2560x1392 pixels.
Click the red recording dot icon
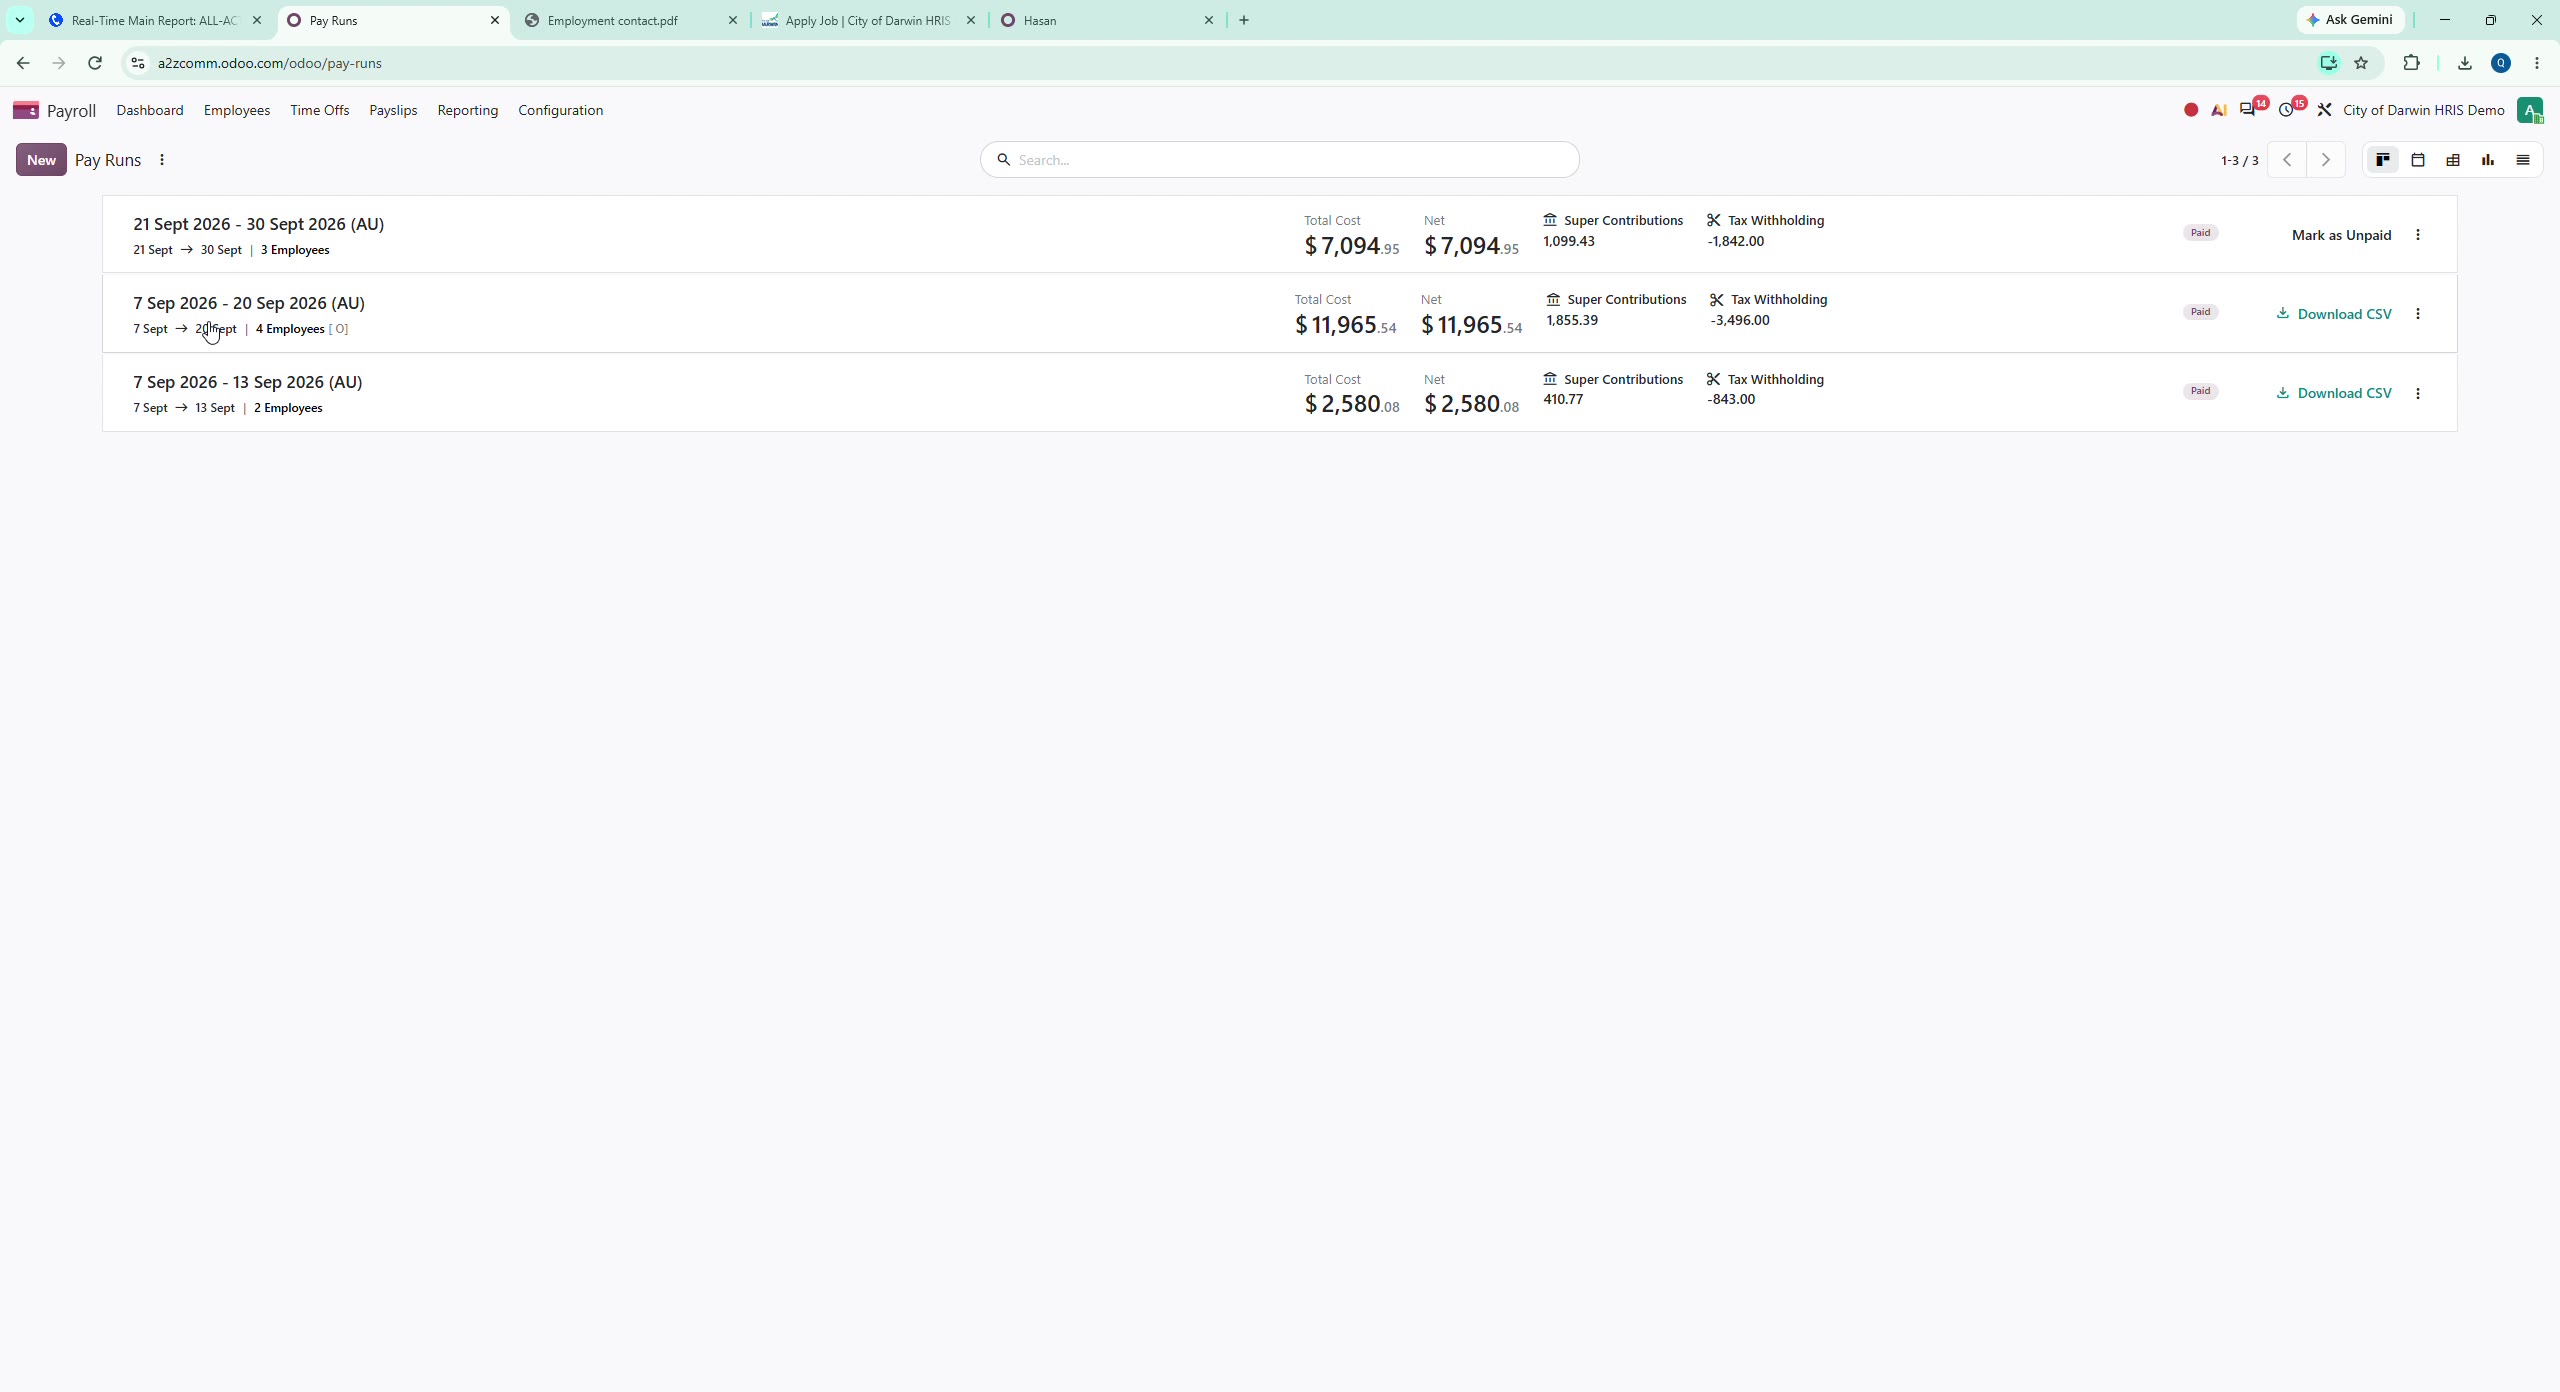[x=2191, y=110]
